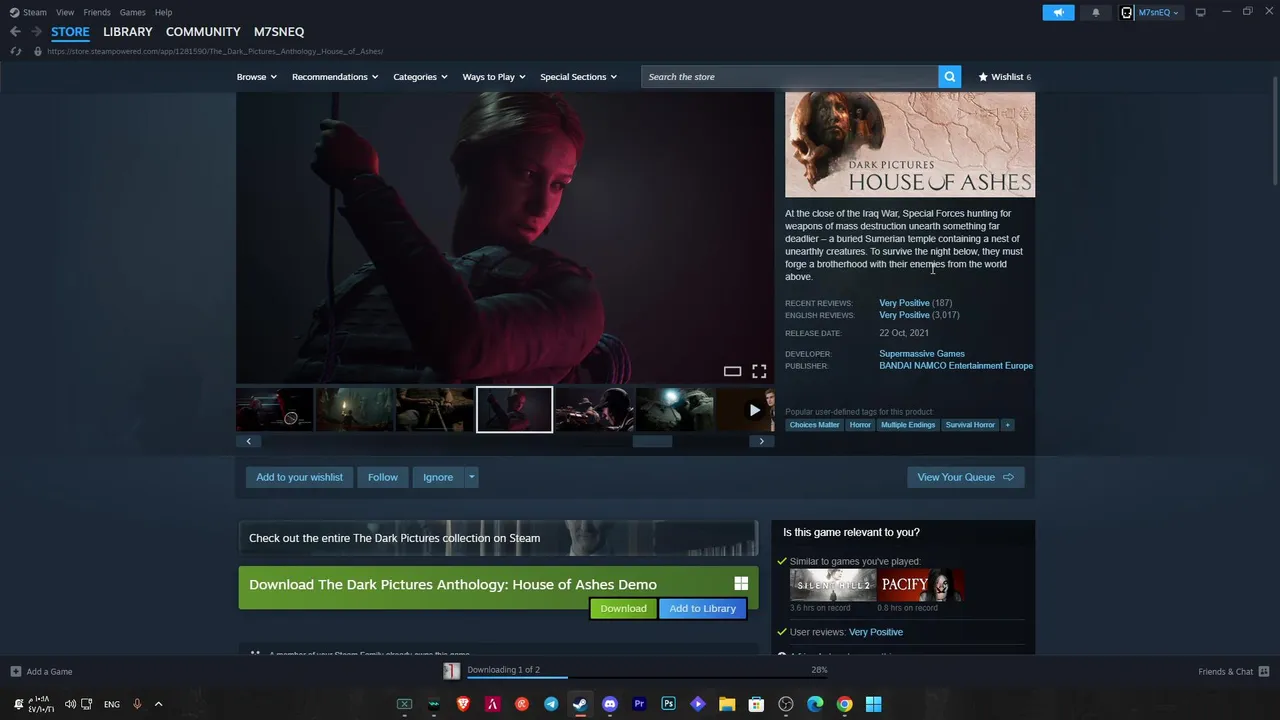1280x720 pixels.
Task: Open BANDAI NAMCO Entertainment Europe publisher link
Action: click(x=956, y=366)
